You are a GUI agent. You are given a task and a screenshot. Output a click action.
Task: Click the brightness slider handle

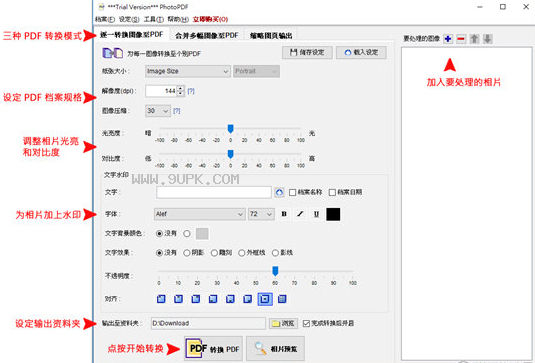point(231,129)
